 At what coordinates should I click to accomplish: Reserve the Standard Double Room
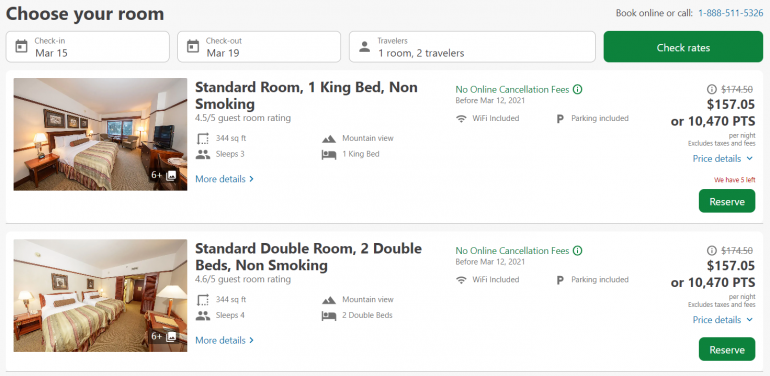727,349
